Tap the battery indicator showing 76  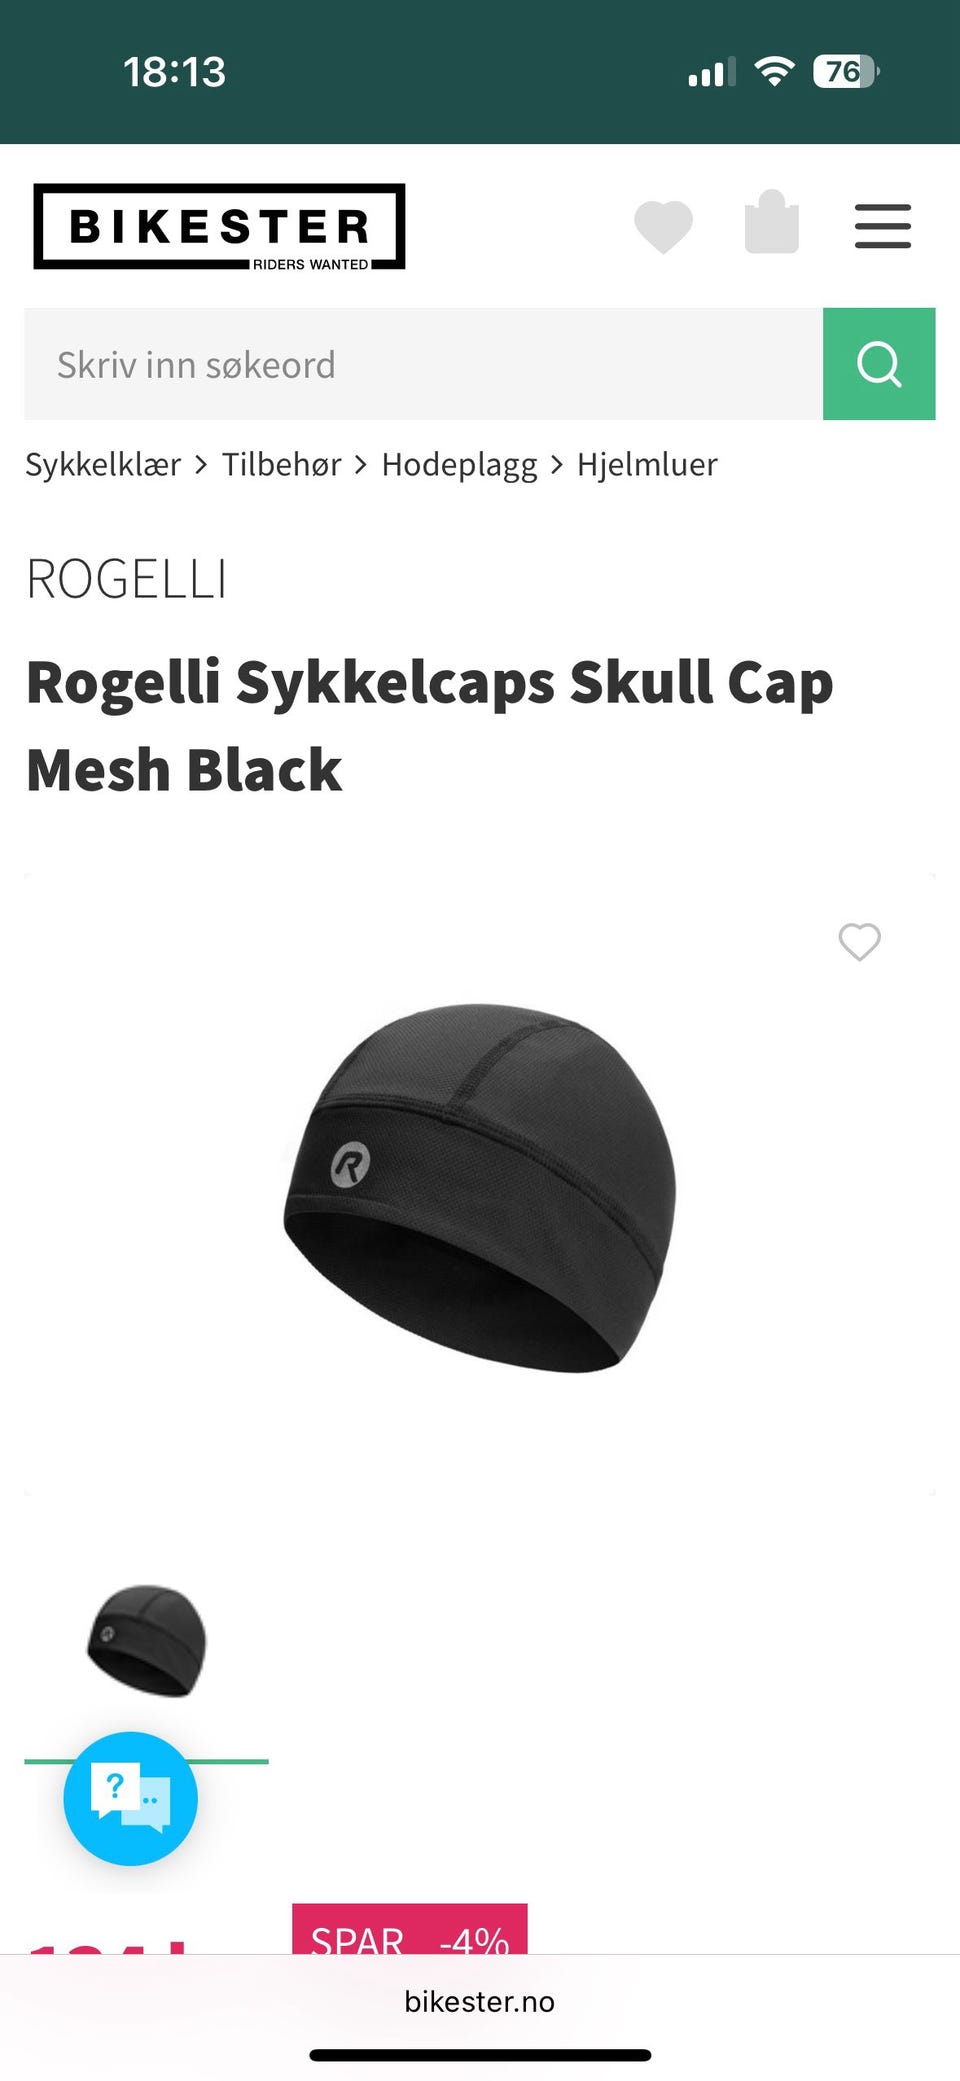[846, 71]
